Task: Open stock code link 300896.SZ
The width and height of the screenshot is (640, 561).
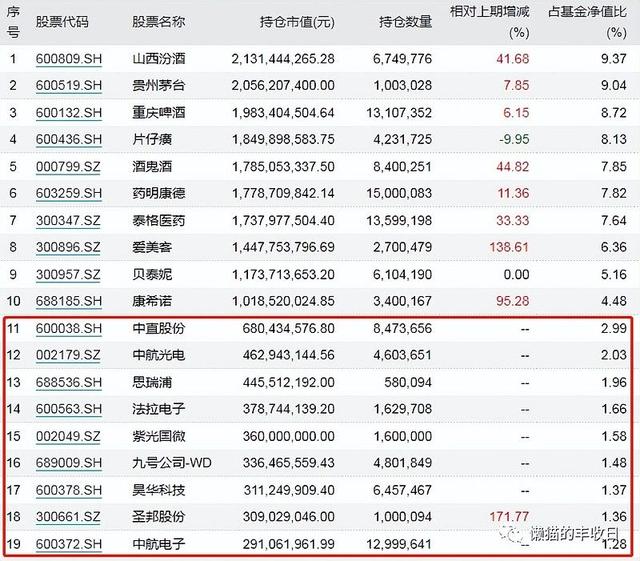Action: tap(68, 247)
